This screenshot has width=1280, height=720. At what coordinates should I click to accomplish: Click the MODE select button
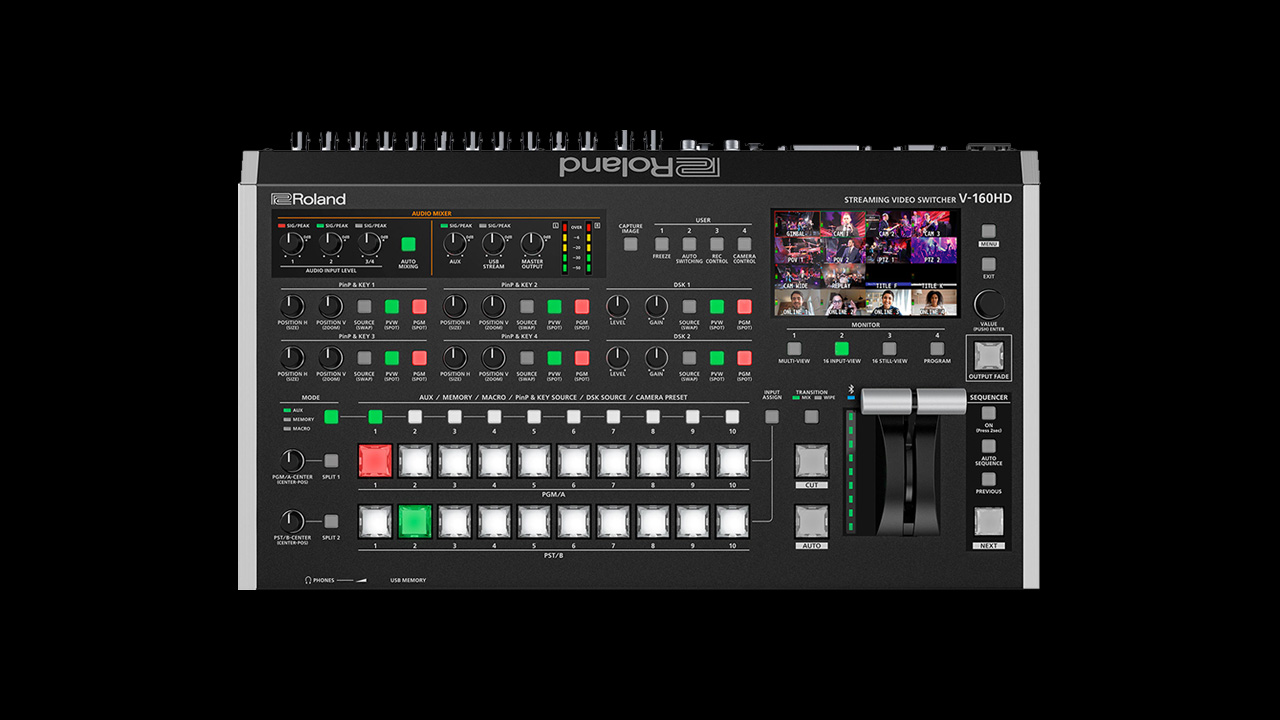[331, 417]
